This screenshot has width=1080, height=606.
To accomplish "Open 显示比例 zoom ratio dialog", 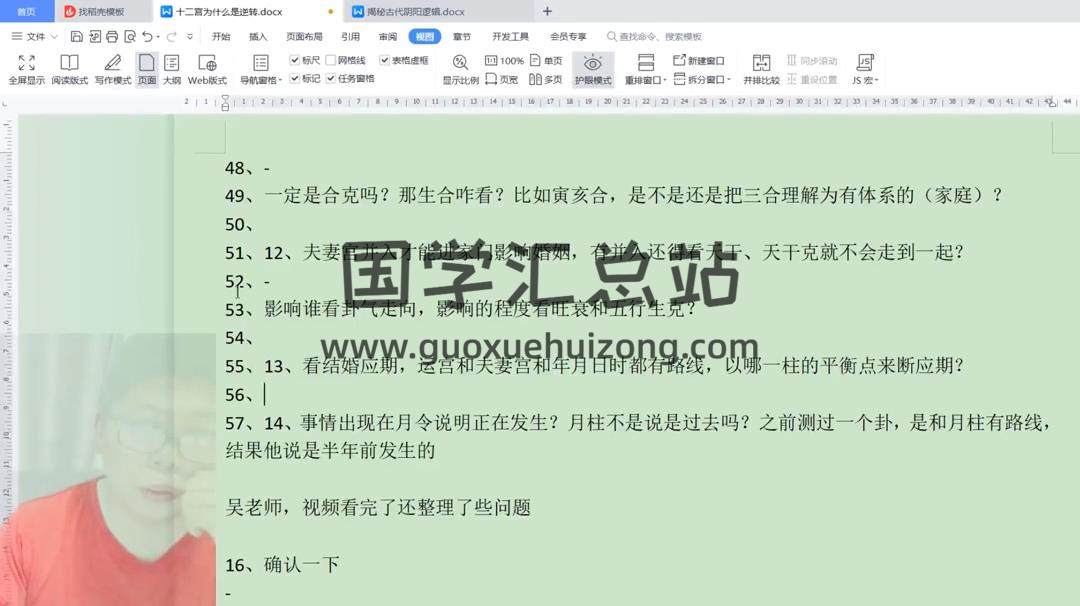I will (460, 69).
